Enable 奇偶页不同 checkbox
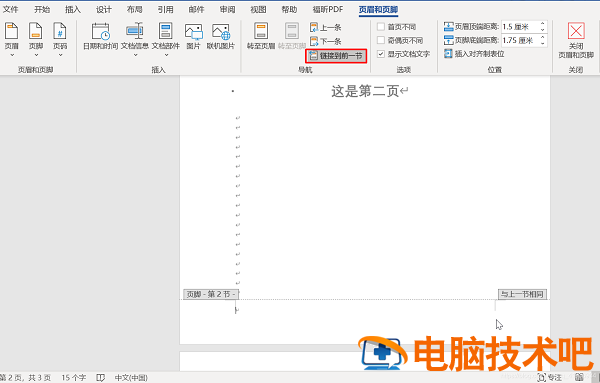 coord(381,40)
